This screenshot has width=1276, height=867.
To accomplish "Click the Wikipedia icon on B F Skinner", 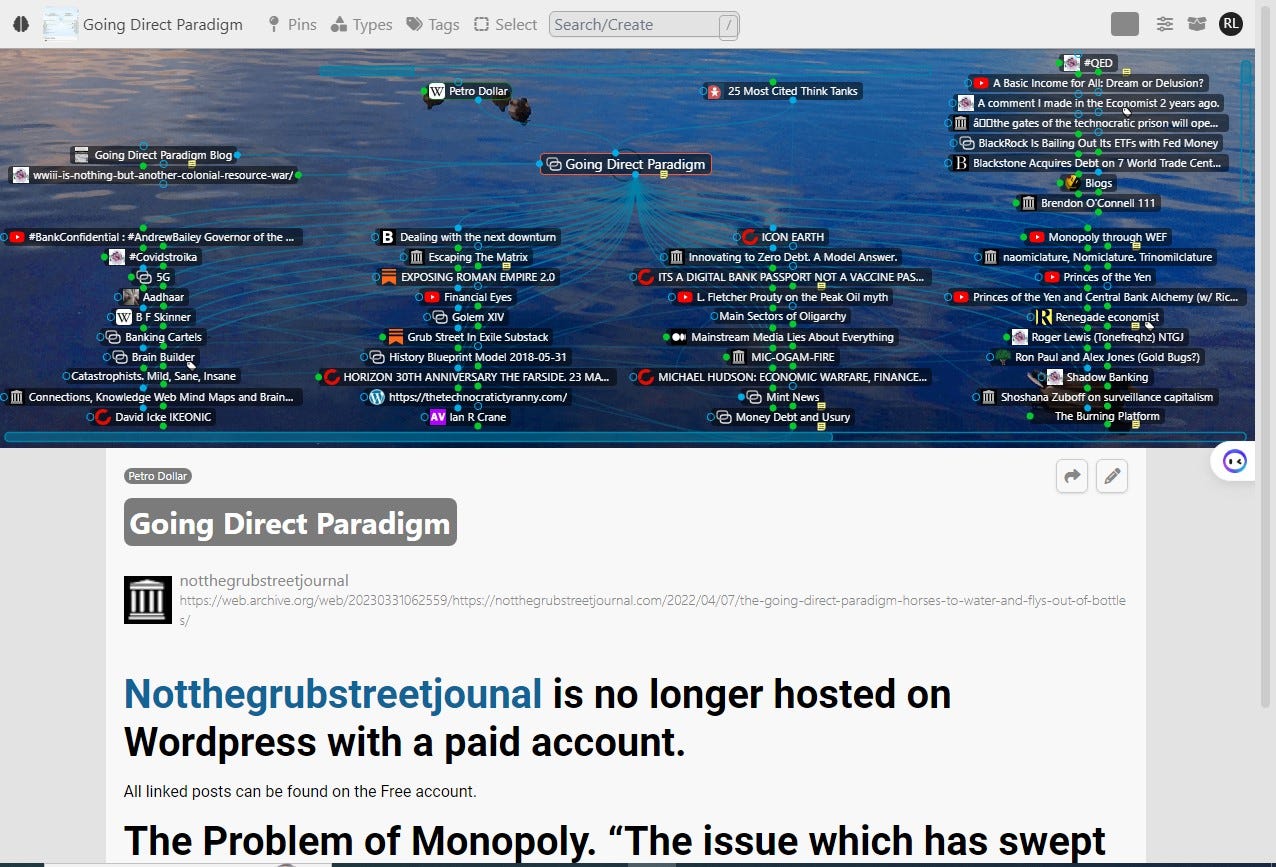I will point(124,317).
